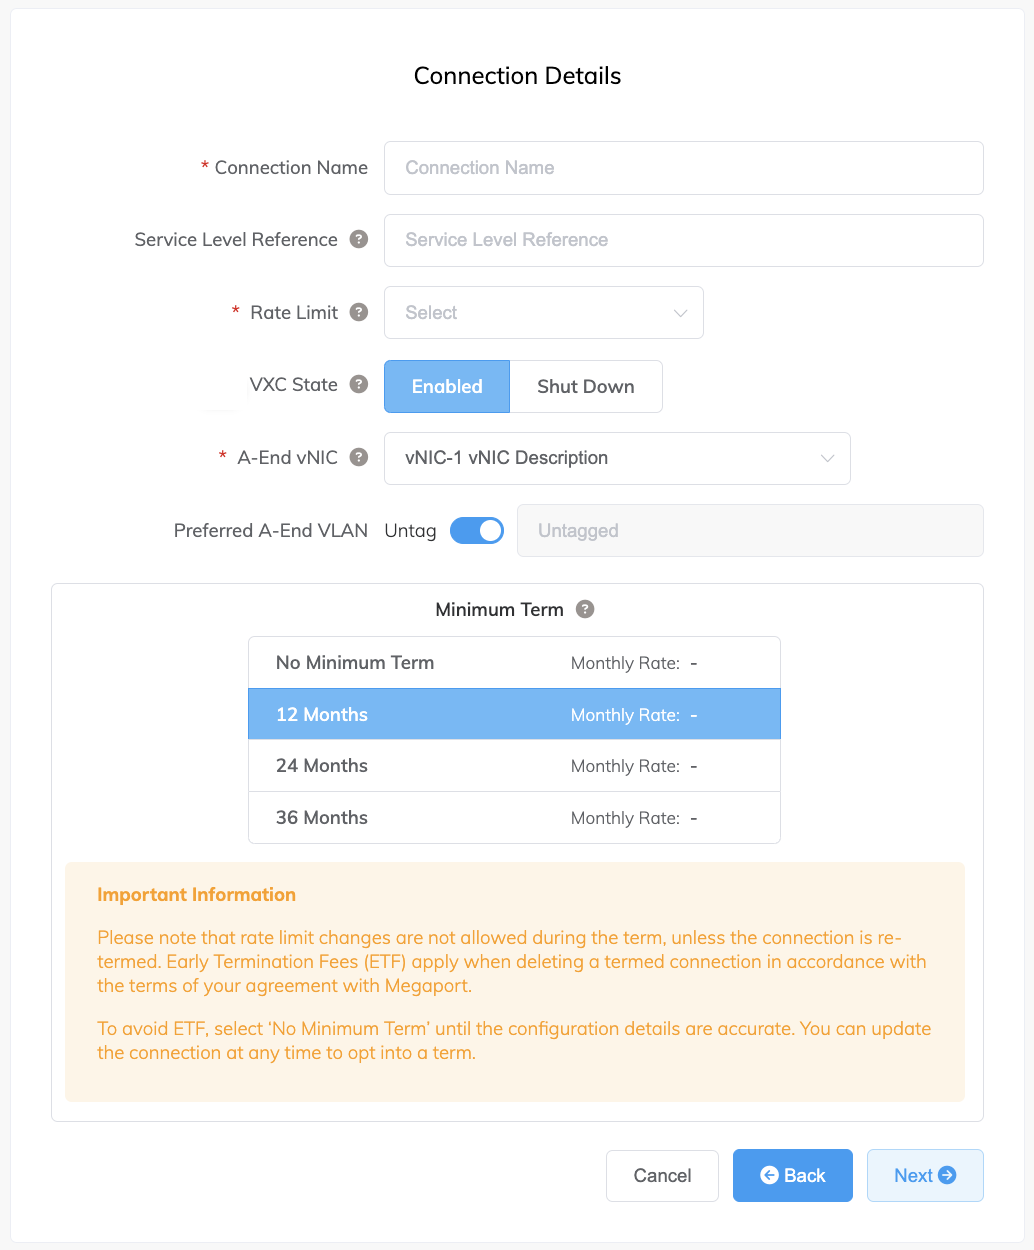The width and height of the screenshot is (1034, 1250).
Task: Click the left arrow icon in Back button
Action: pyautogui.click(x=769, y=1175)
